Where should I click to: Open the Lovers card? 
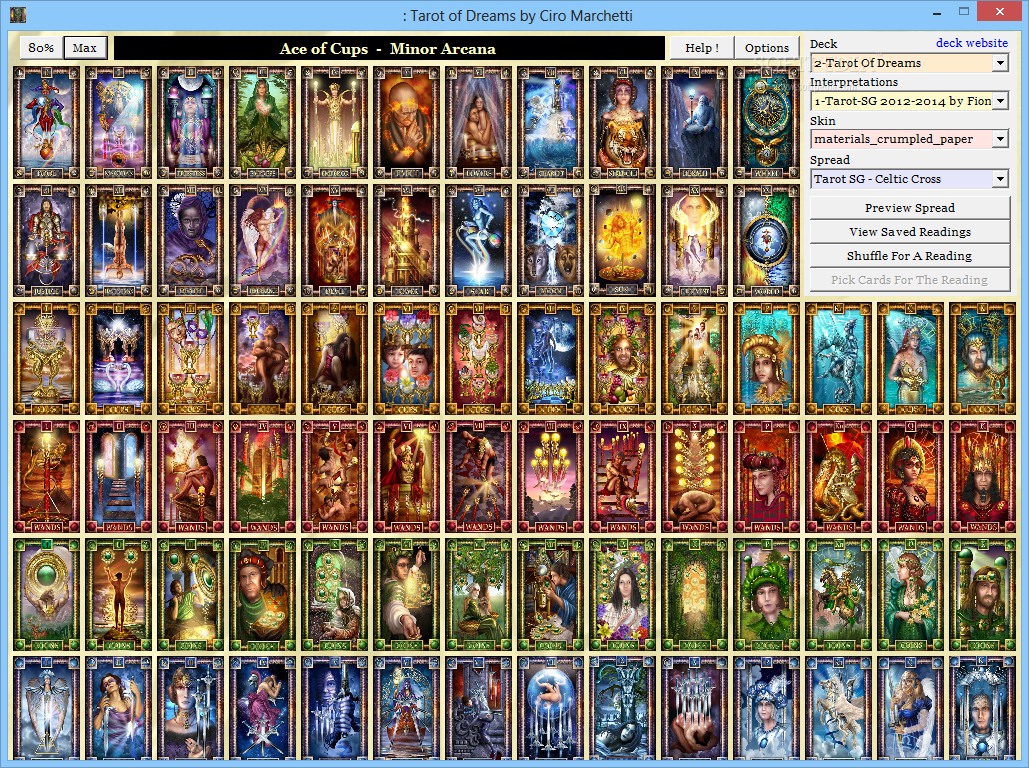(479, 122)
